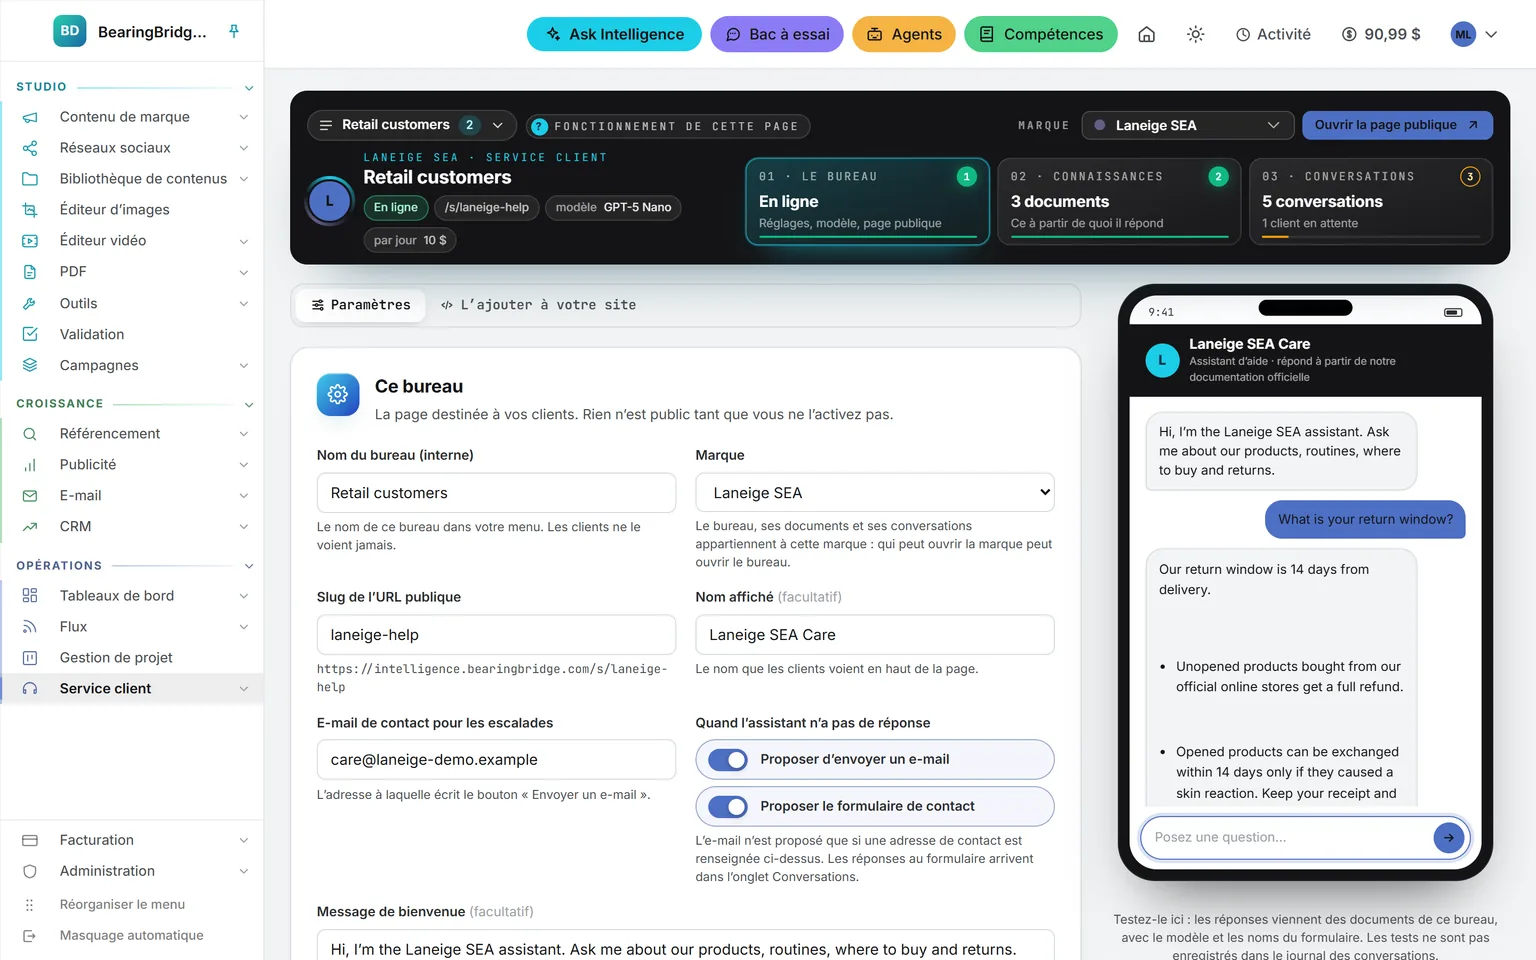The height and width of the screenshot is (960, 1536).
Task: Open the Compétences button
Action: pyautogui.click(x=1041, y=34)
